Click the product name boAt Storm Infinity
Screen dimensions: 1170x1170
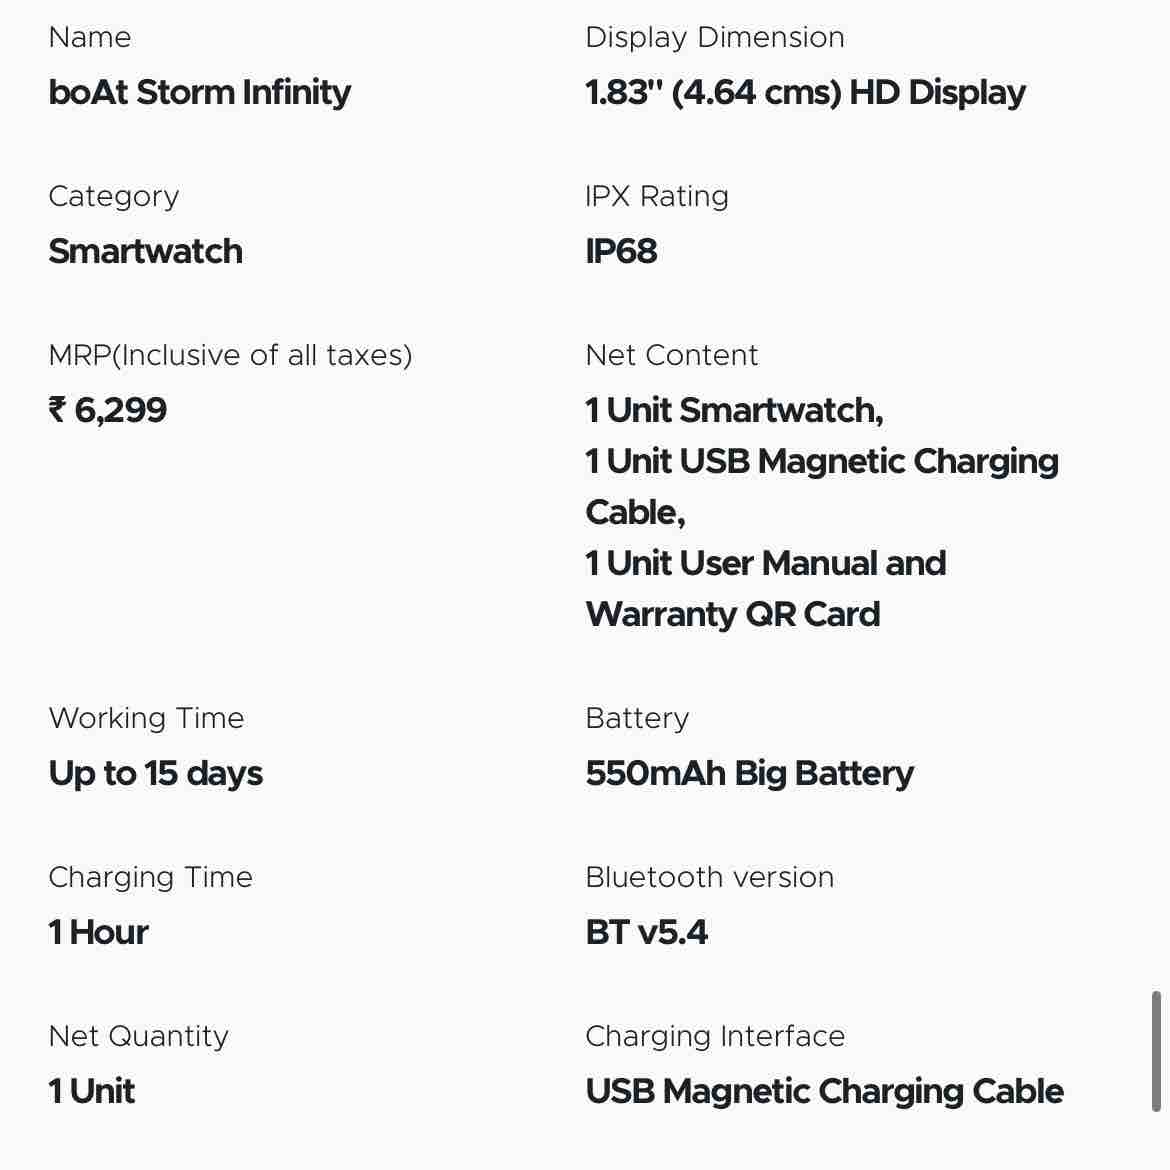(x=199, y=92)
